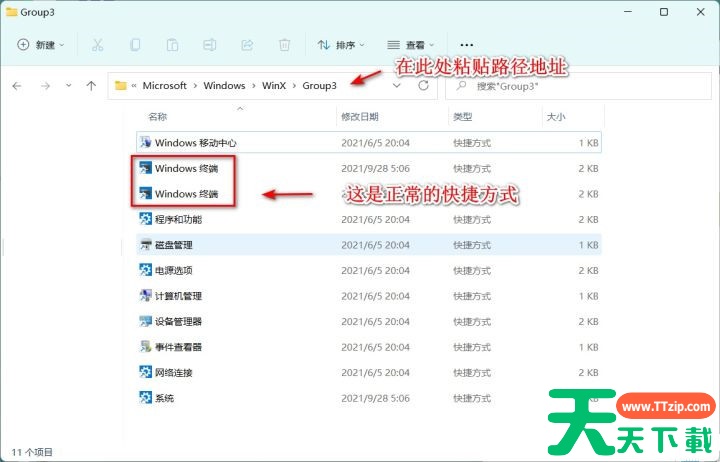Go back with the left arrow
The height and width of the screenshot is (462, 720).
pyautogui.click(x=17, y=86)
